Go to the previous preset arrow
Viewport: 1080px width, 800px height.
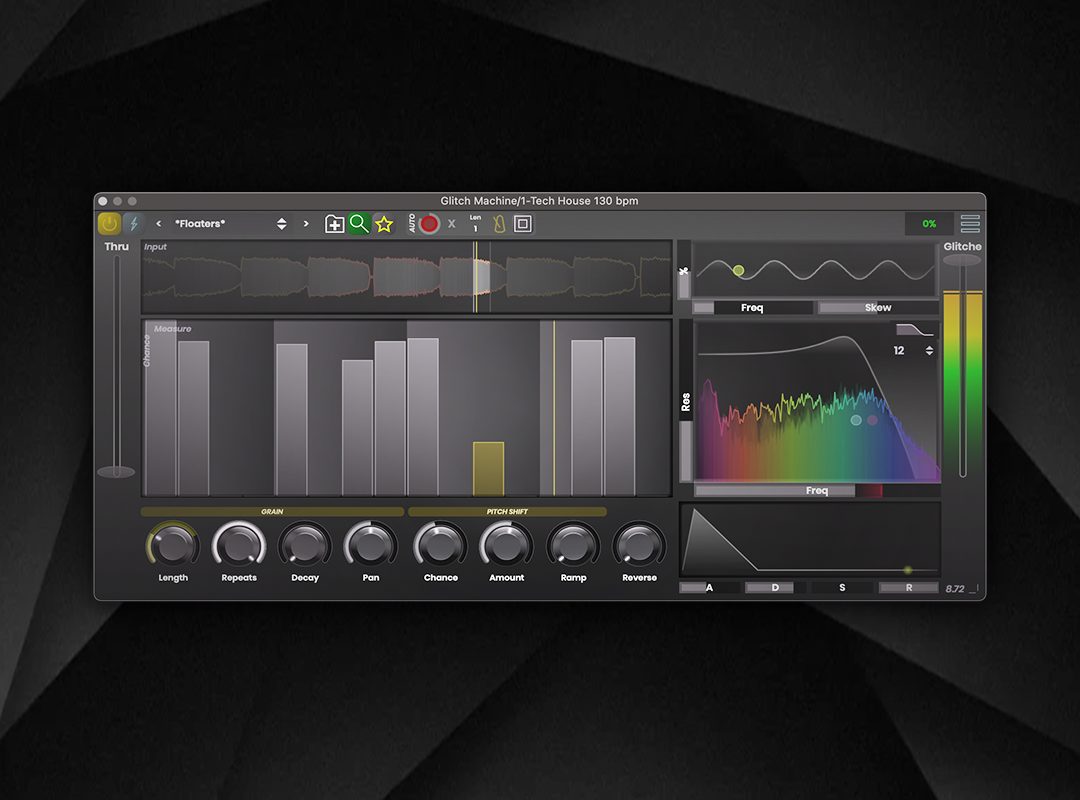pos(158,223)
